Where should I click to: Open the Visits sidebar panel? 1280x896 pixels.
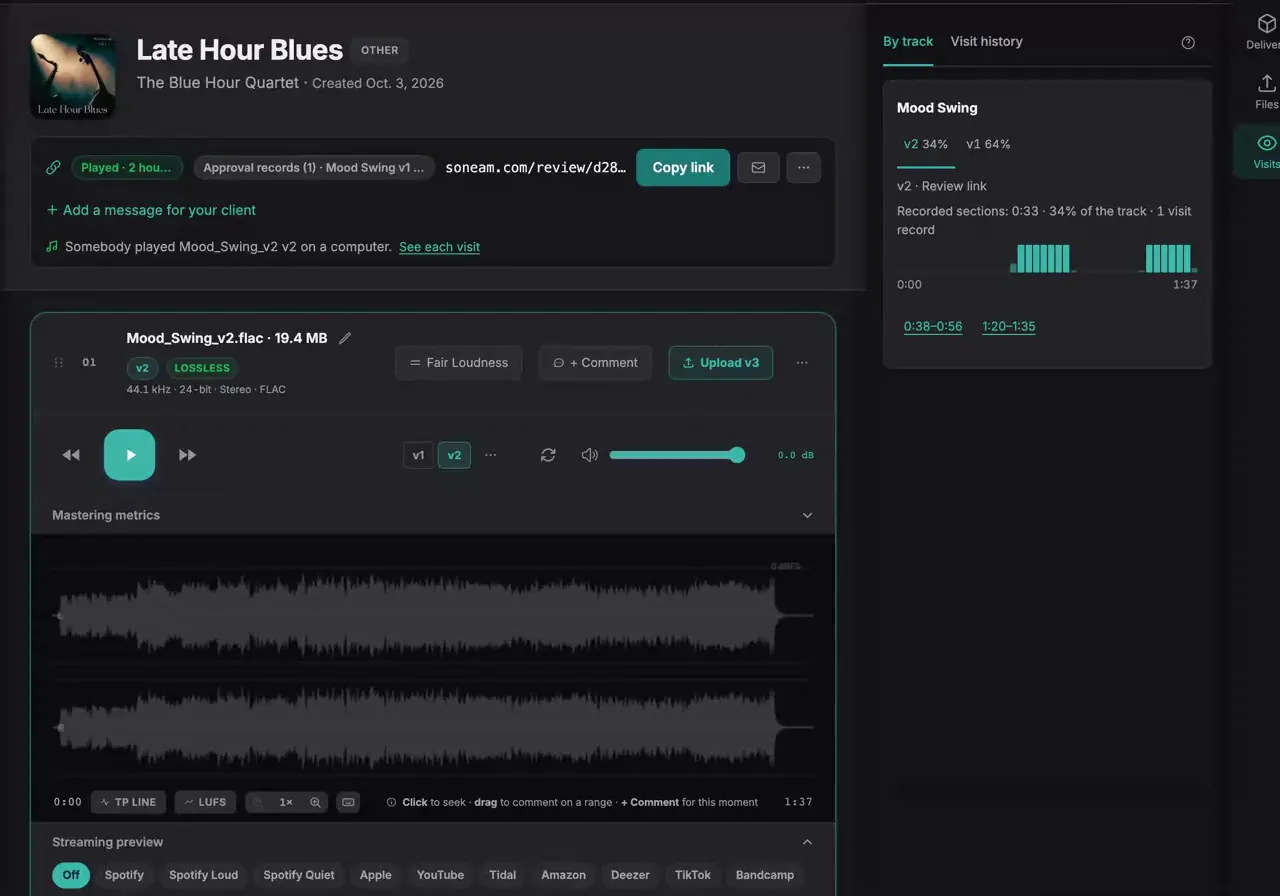click(x=1266, y=152)
